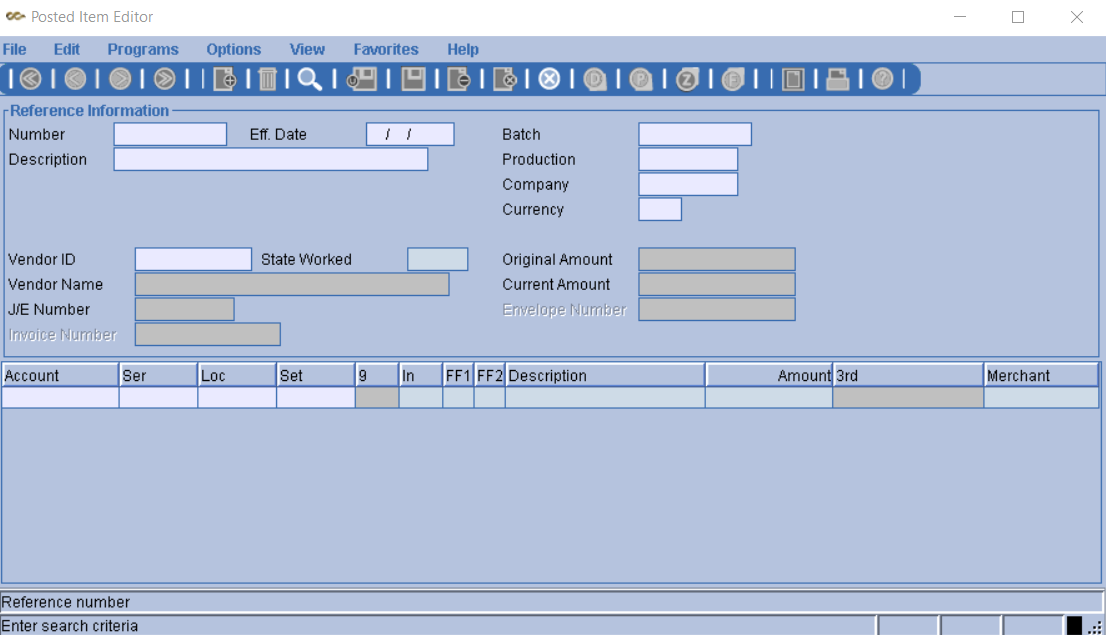Click the question mark help icon

pos(882,79)
